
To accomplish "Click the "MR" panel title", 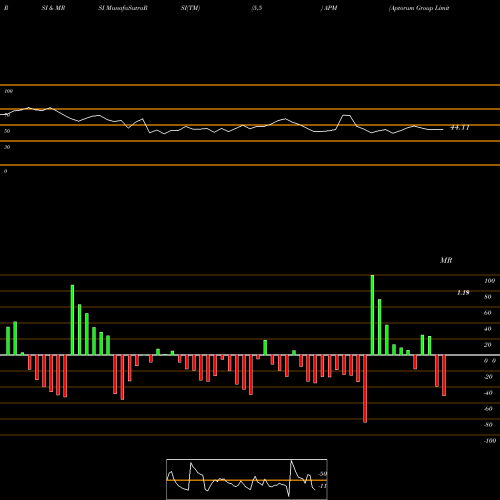I will point(446,260).
